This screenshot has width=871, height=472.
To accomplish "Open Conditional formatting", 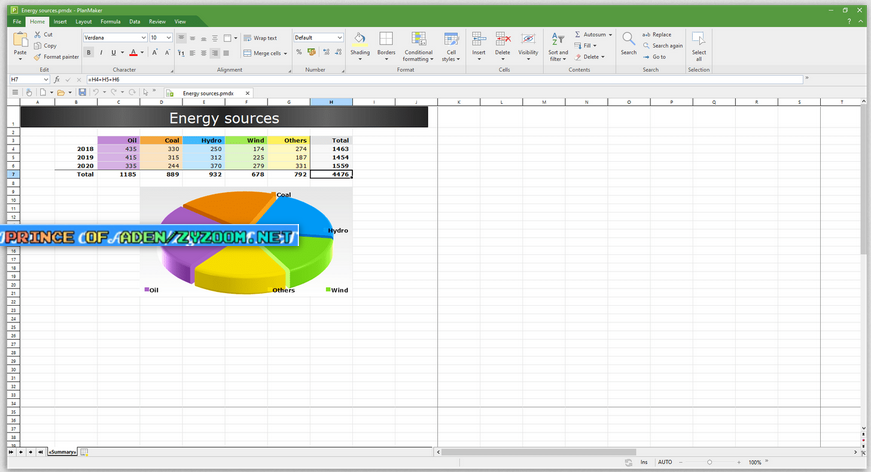I will coord(419,39).
